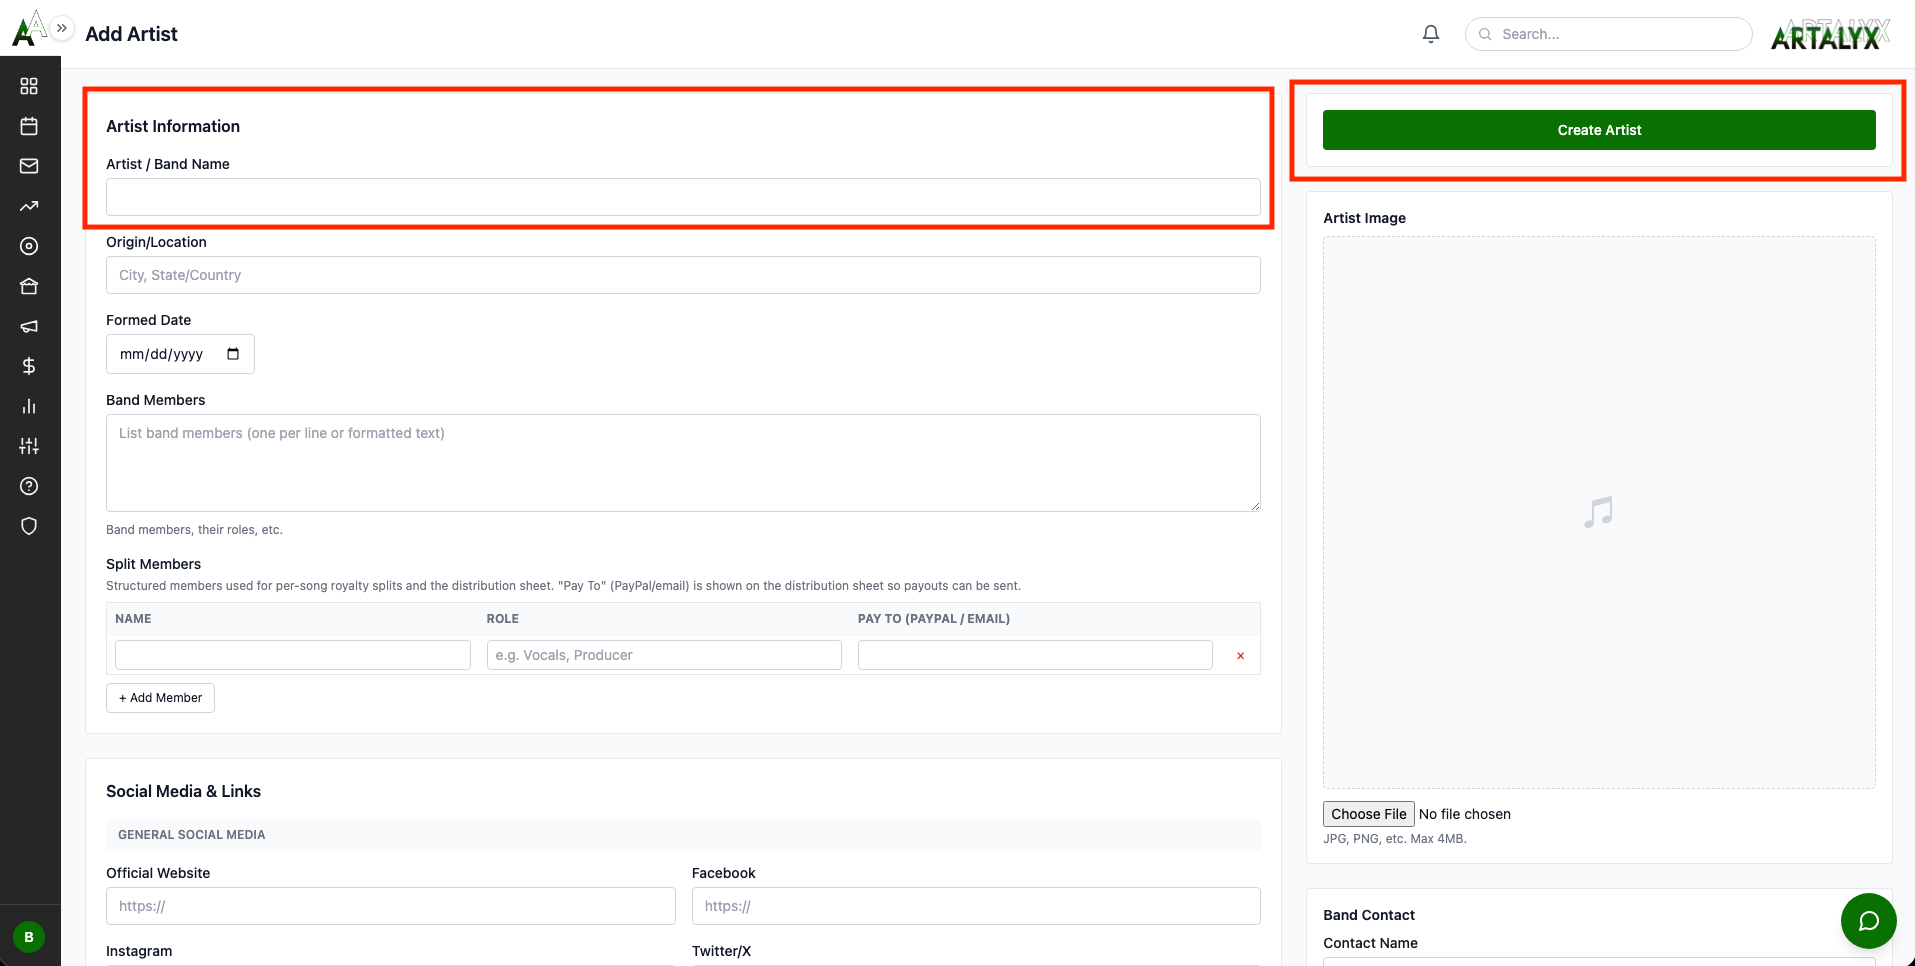This screenshot has width=1915, height=966.
Task: Open the green chat bubble widget
Action: click(1868, 921)
